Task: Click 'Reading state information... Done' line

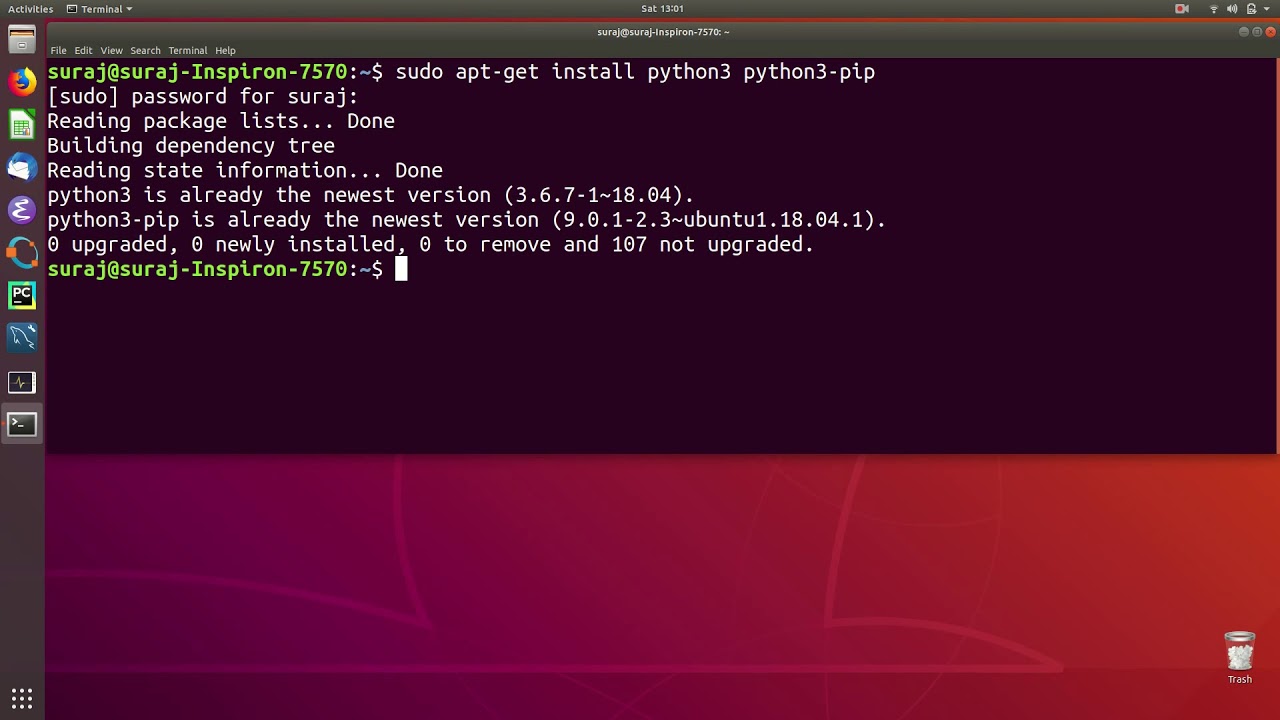Action: [x=245, y=171]
